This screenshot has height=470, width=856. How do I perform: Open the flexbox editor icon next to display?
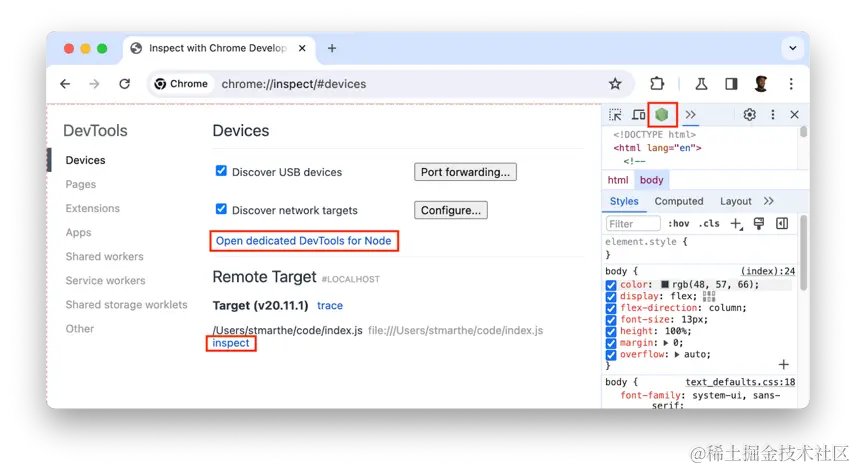[x=709, y=296]
